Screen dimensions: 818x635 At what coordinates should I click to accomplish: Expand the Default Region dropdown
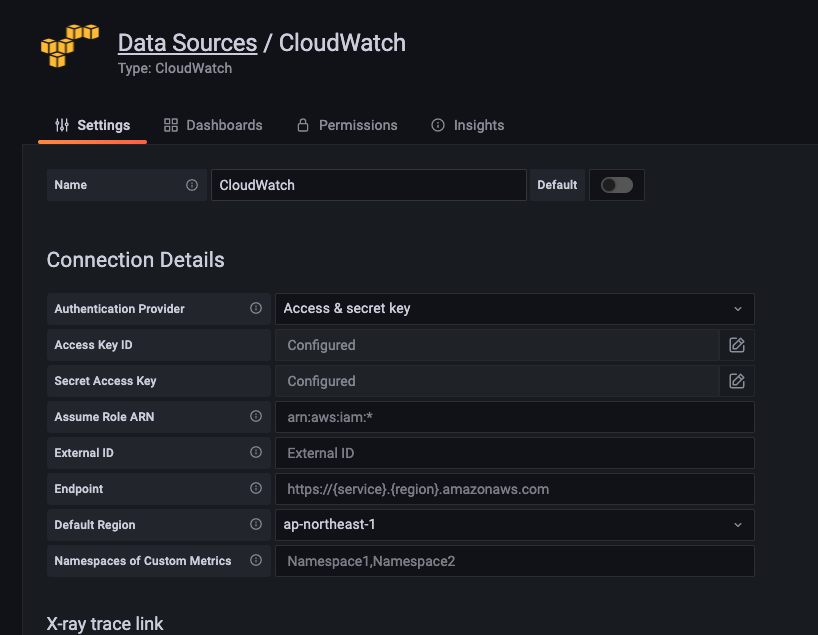[514, 525]
